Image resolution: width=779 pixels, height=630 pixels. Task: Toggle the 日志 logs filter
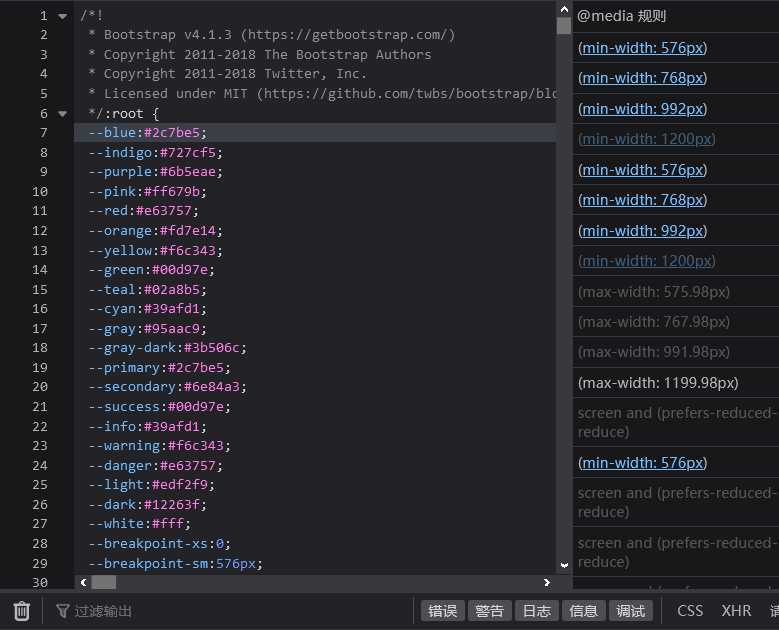tap(537, 611)
